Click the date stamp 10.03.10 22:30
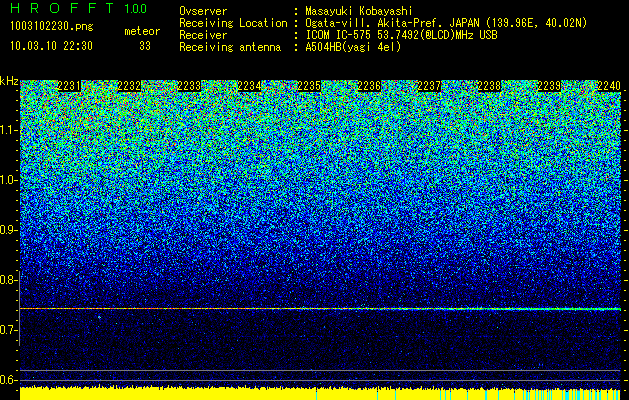 coord(51,46)
